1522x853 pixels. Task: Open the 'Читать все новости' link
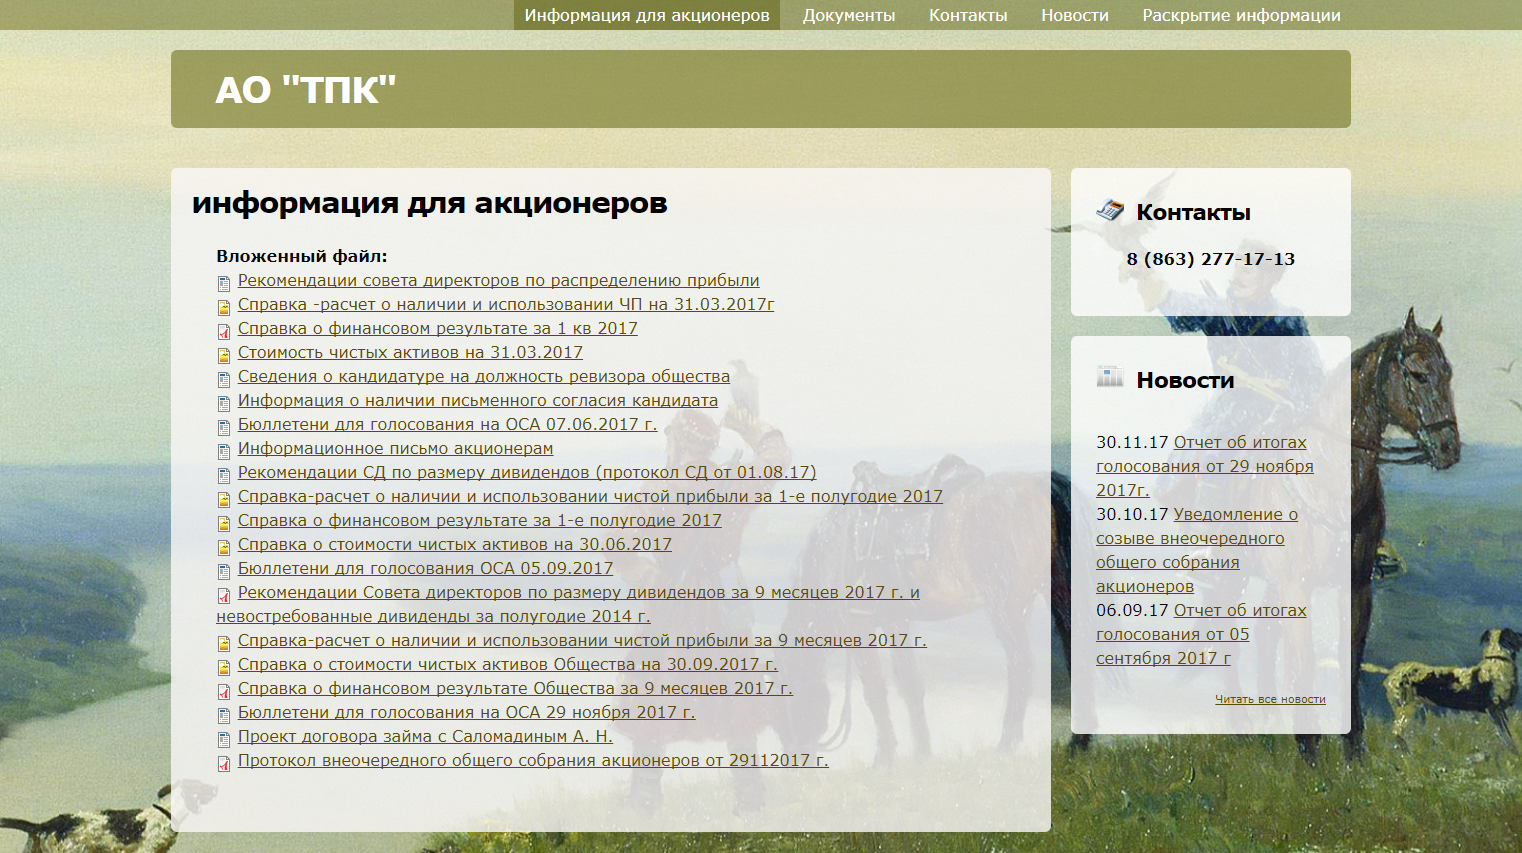pos(1270,699)
